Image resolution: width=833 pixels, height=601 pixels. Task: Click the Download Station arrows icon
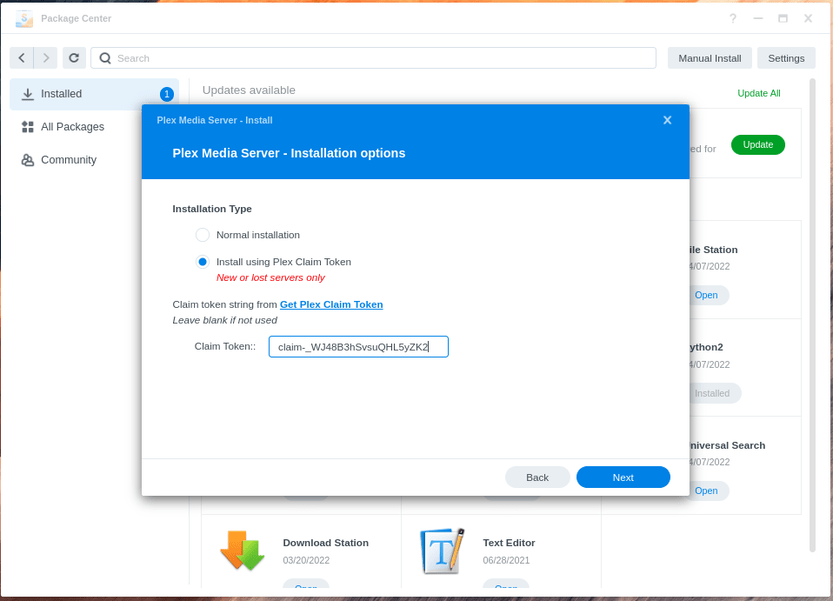click(x=242, y=551)
